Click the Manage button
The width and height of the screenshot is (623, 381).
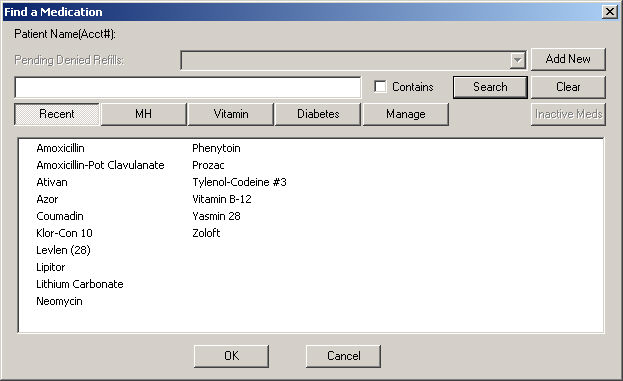pyautogui.click(x=406, y=114)
